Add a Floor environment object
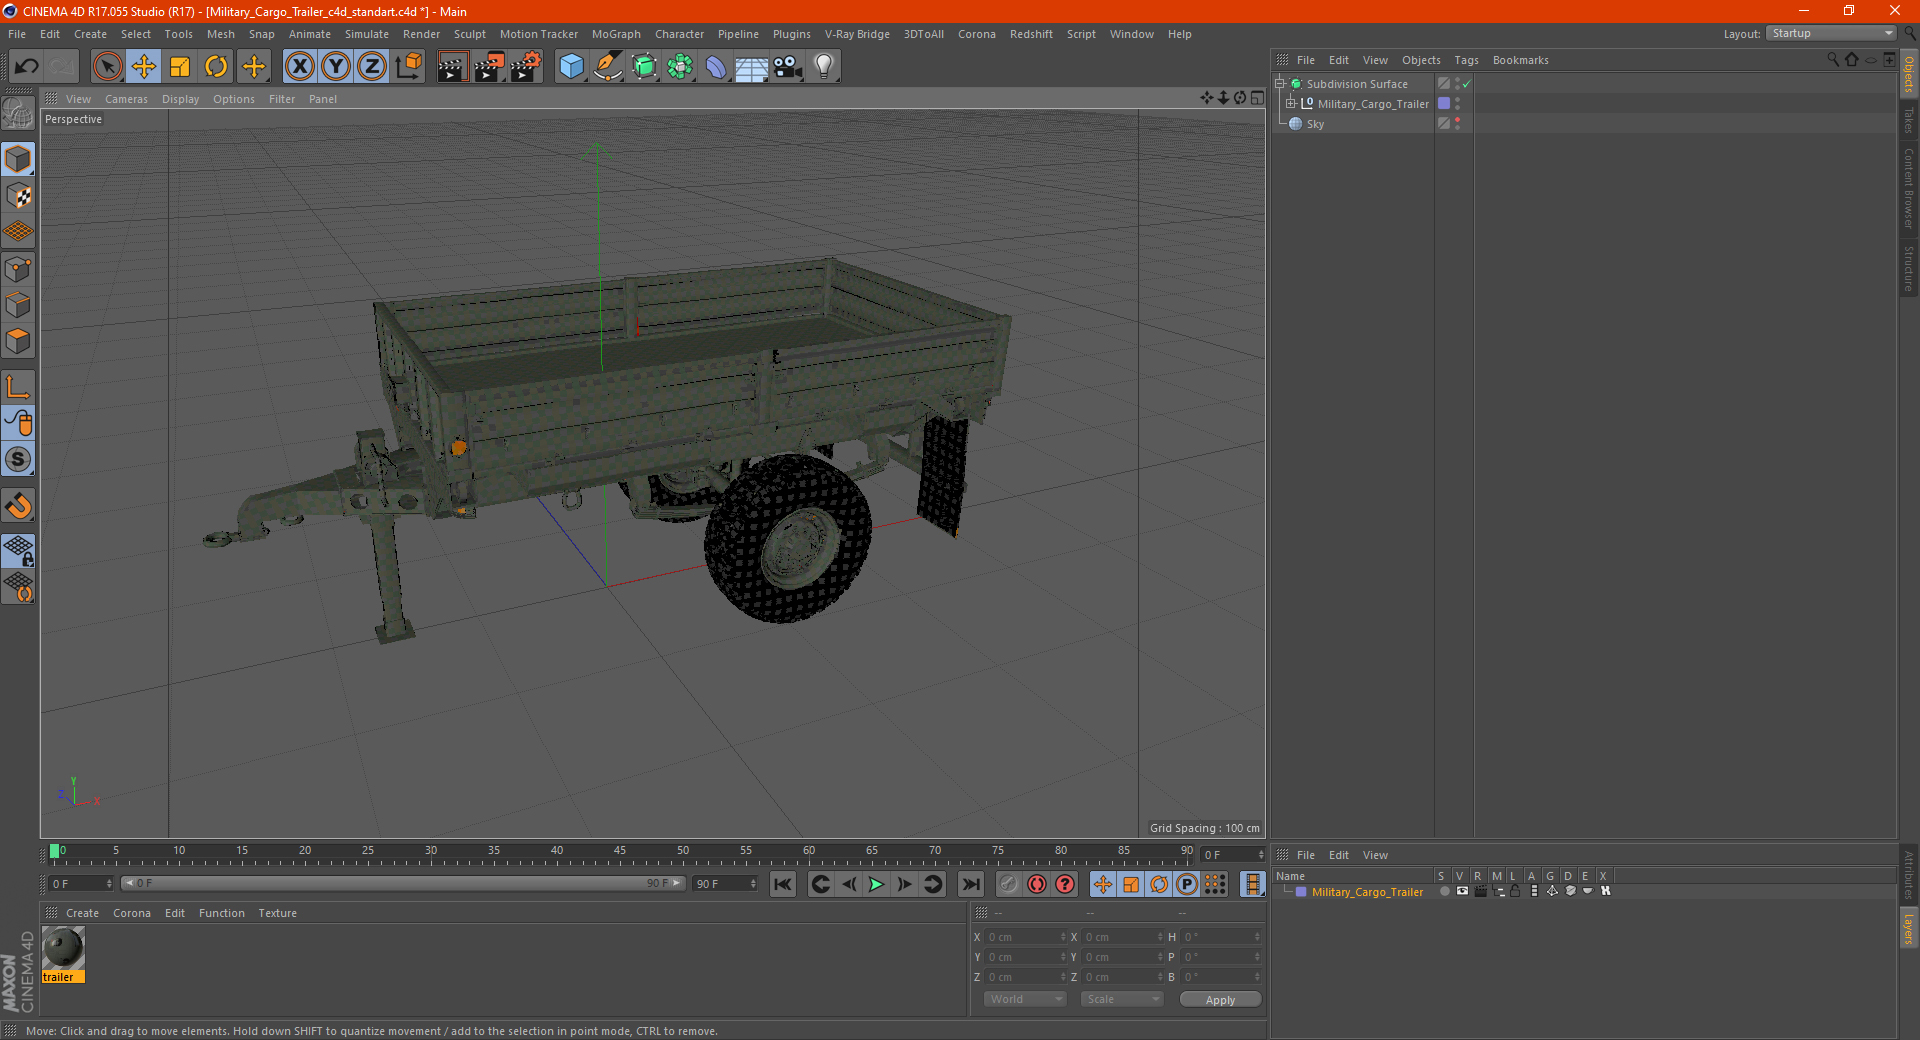Image resolution: width=1920 pixels, height=1040 pixels. click(x=752, y=67)
